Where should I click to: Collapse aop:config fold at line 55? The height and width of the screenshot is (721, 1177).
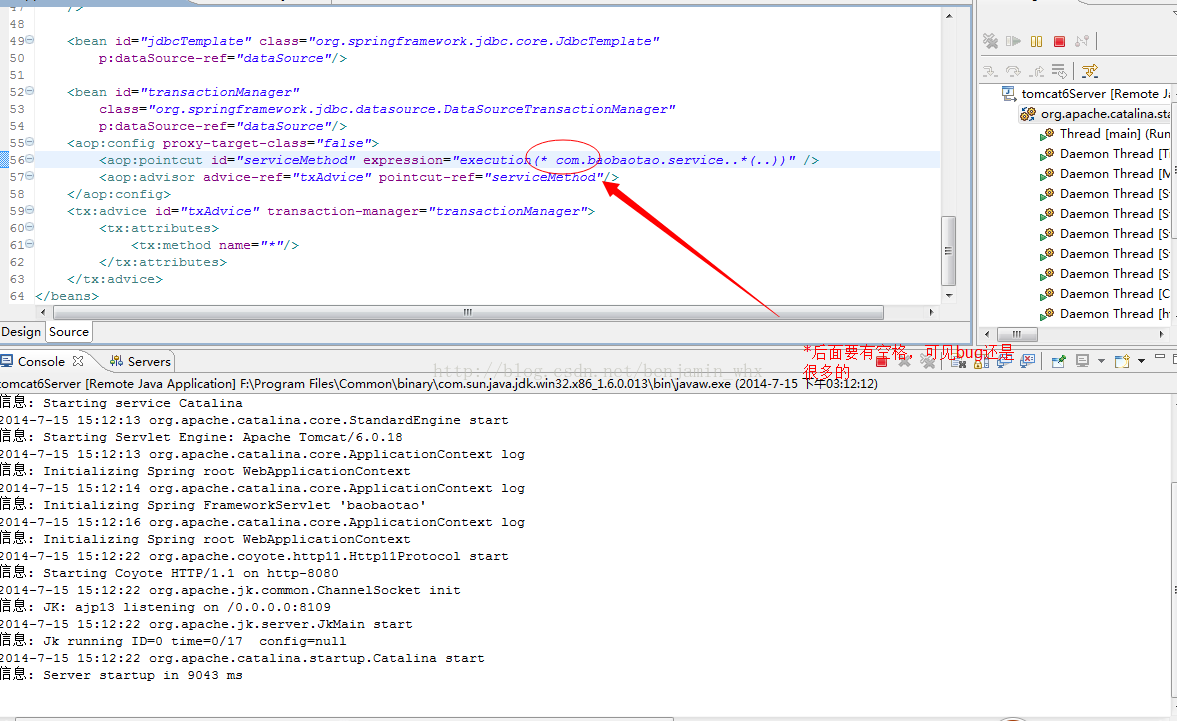[x=30, y=142]
